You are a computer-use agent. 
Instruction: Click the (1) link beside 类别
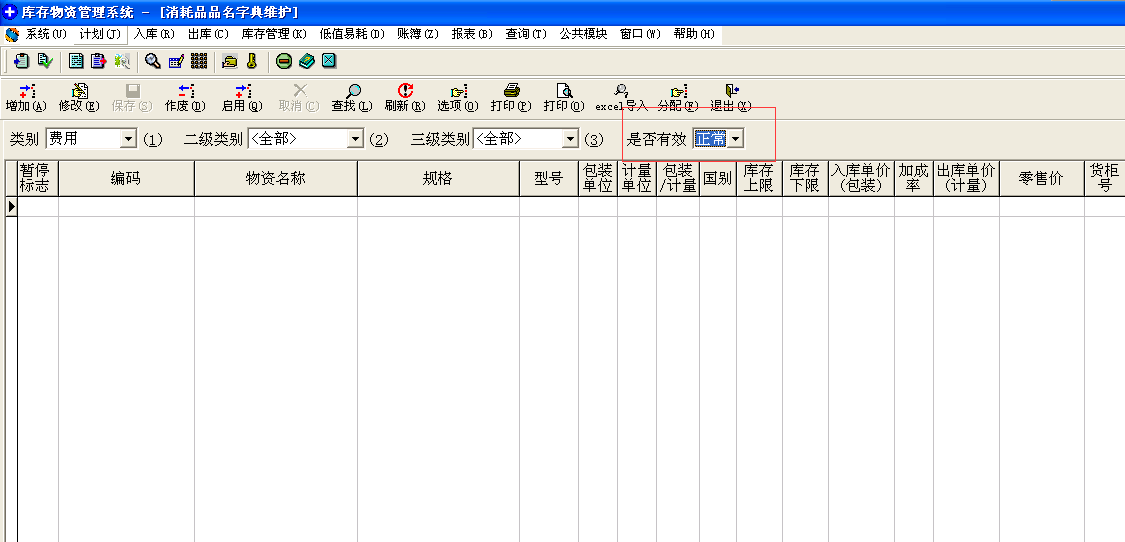[x=152, y=140]
